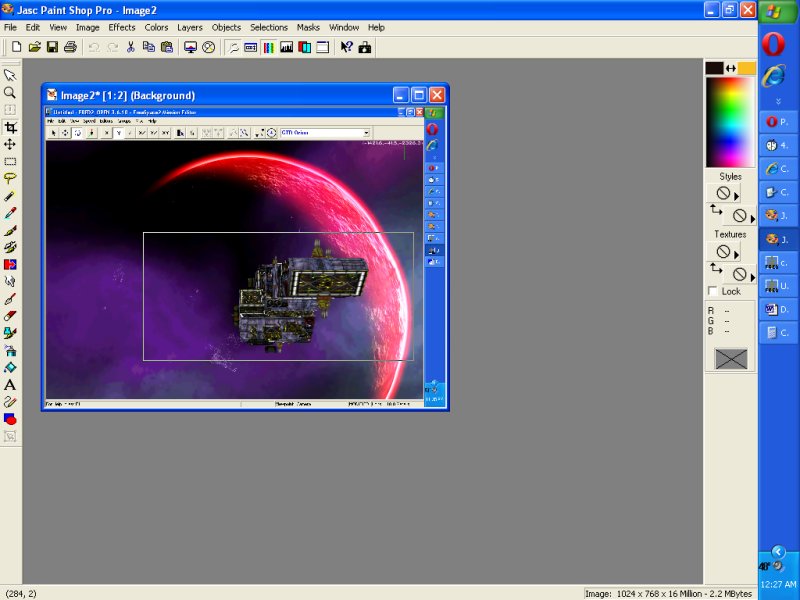Open the Full Screen Preview monitor icon

[190, 47]
